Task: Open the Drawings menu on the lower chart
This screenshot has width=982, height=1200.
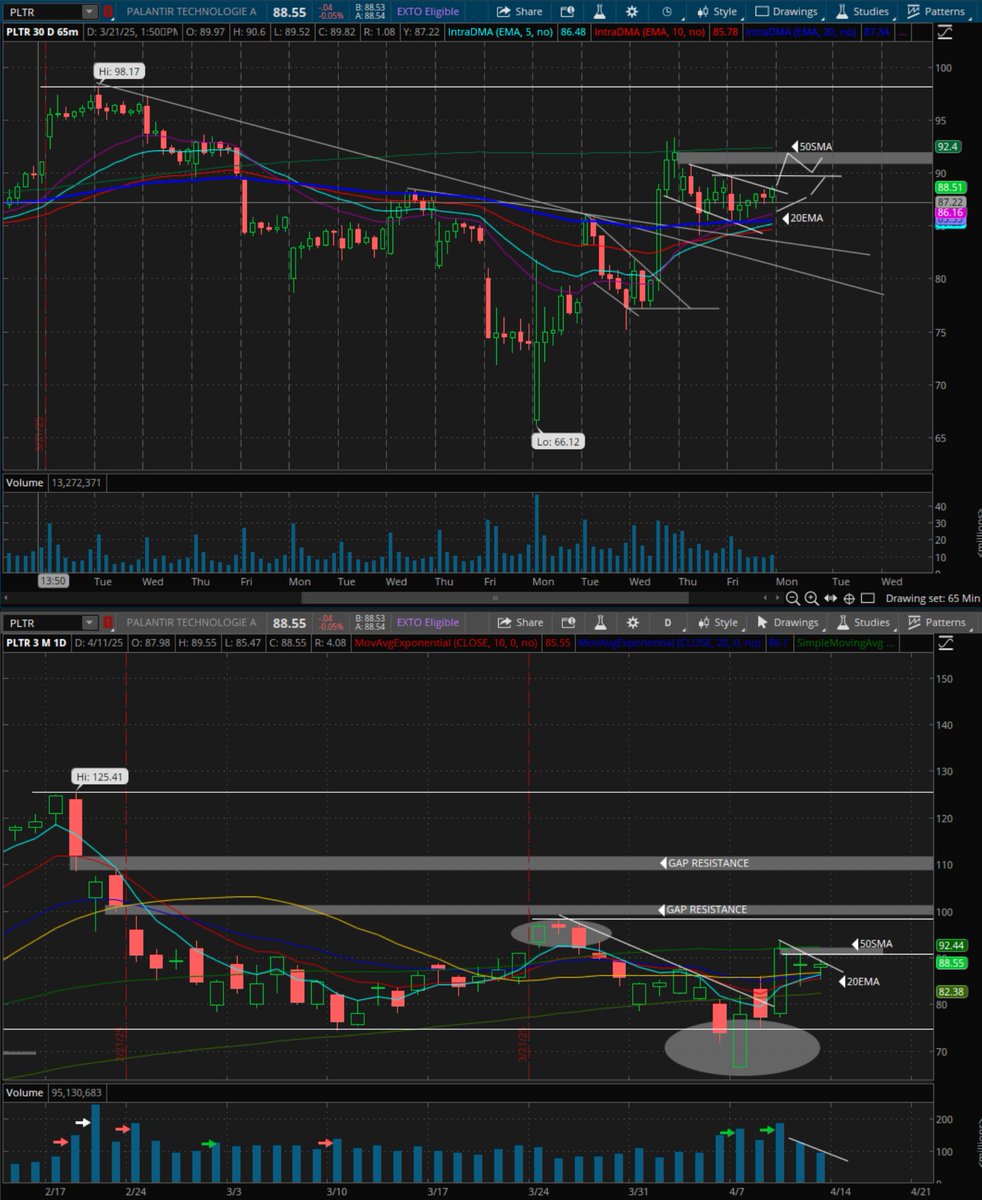Action: pos(786,622)
